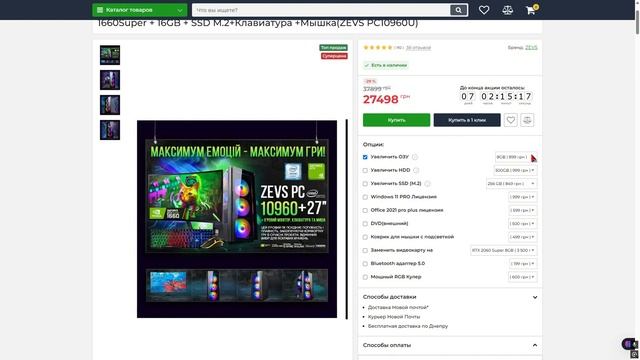640x360 pixels.
Task: Enable Bluetooth адаптер 5.0 option
Action: pyautogui.click(x=365, y=264)
